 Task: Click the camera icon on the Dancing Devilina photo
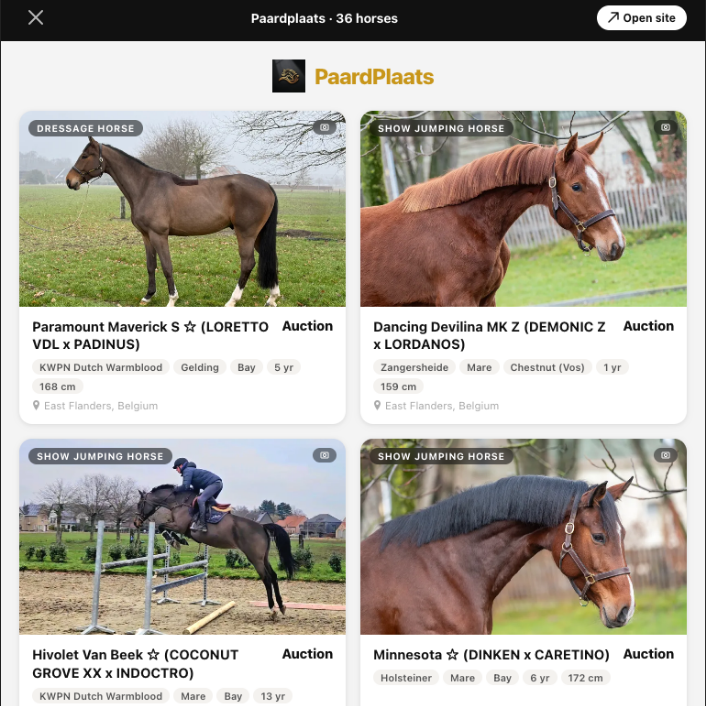pyautogui.click(x=665, y=128)
